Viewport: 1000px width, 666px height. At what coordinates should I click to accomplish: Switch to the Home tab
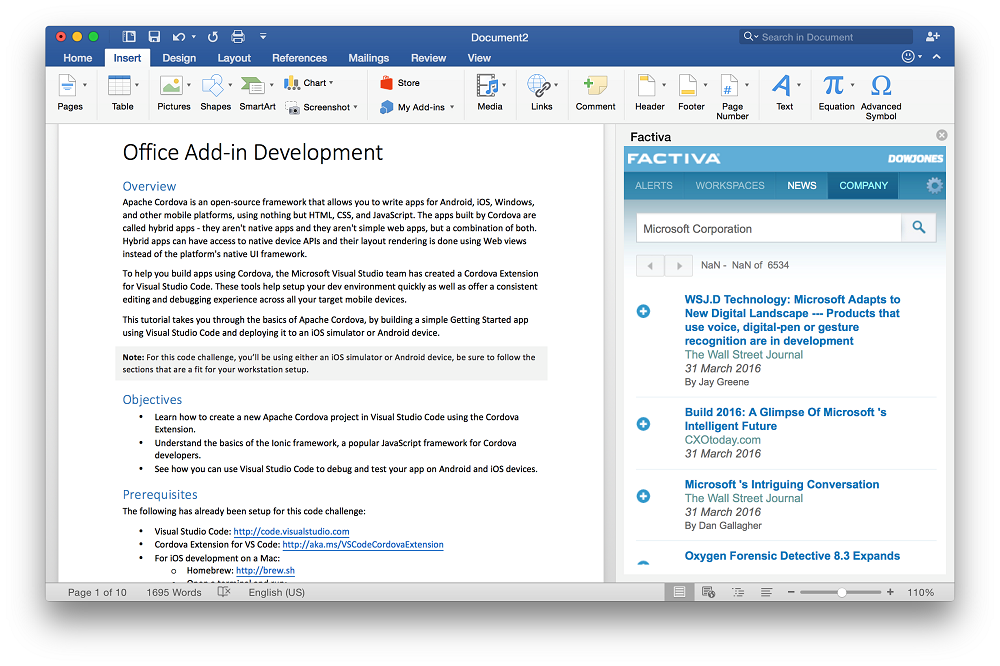[78, 58]
